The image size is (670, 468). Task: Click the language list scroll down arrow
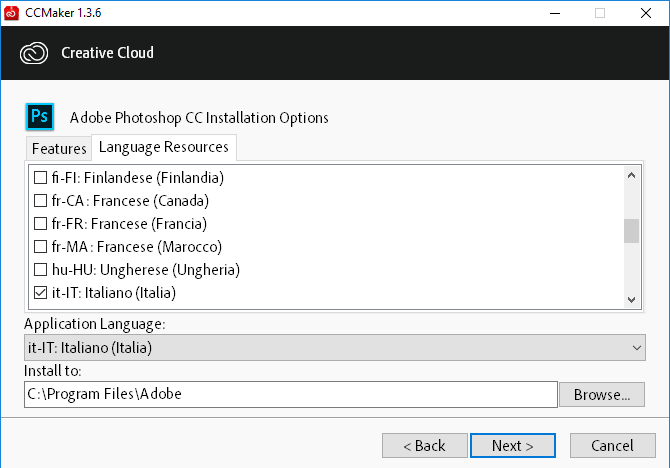pyautogui.click(x=632, y=300)
